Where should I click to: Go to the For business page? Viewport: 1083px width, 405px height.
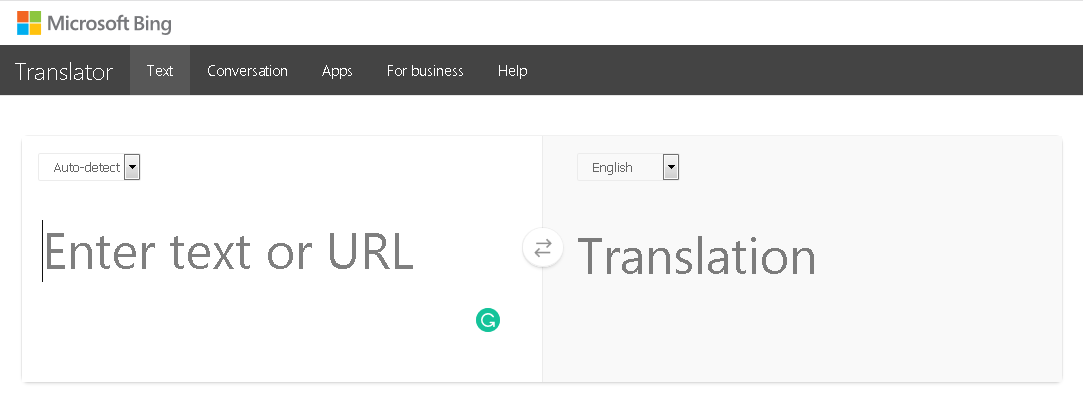[x=425, y=70]
